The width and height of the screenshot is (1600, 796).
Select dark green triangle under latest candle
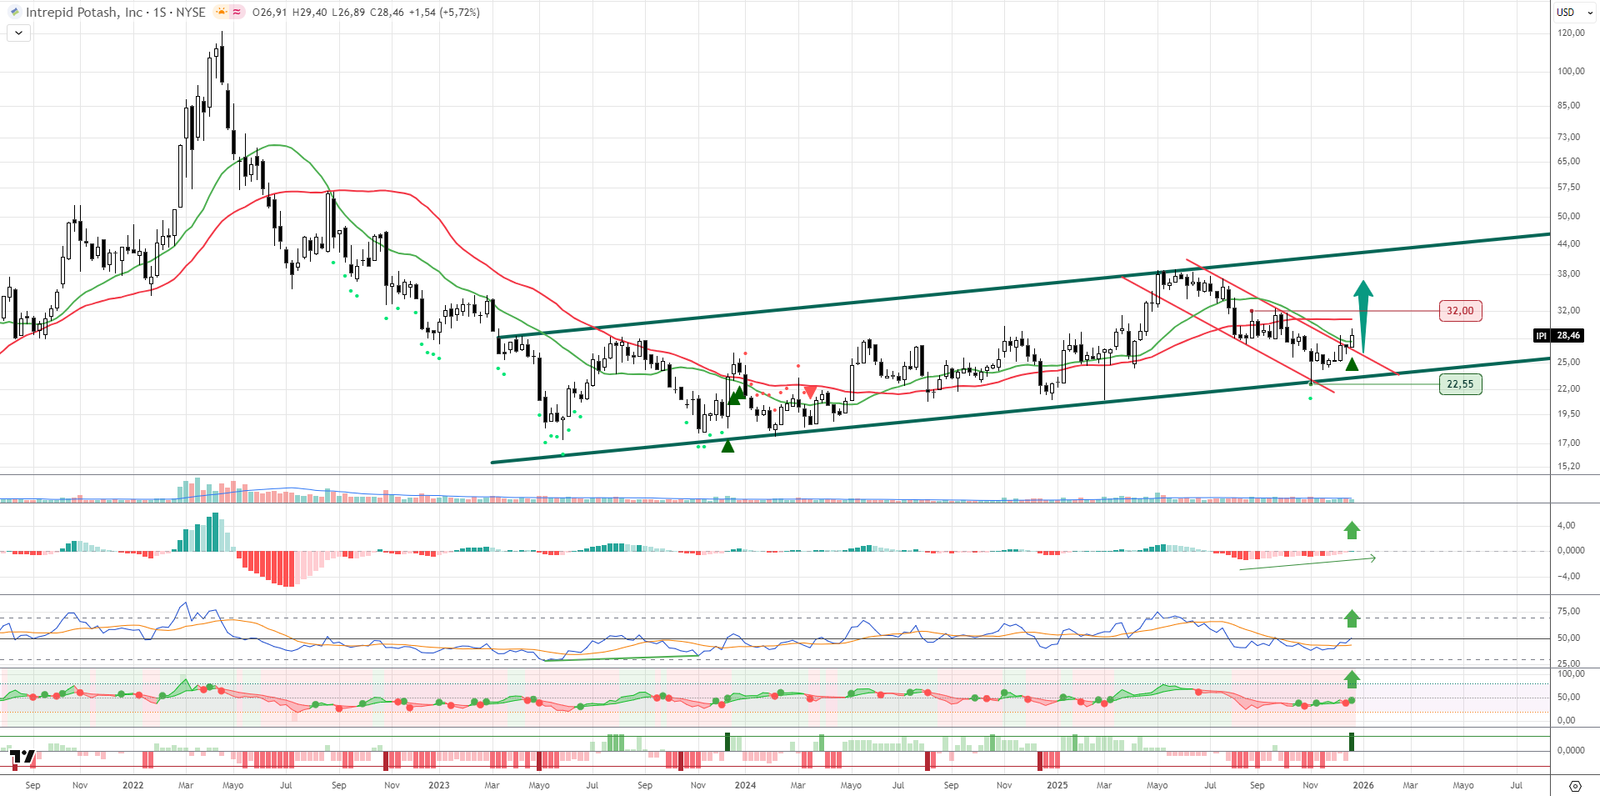click(1352, 365)
